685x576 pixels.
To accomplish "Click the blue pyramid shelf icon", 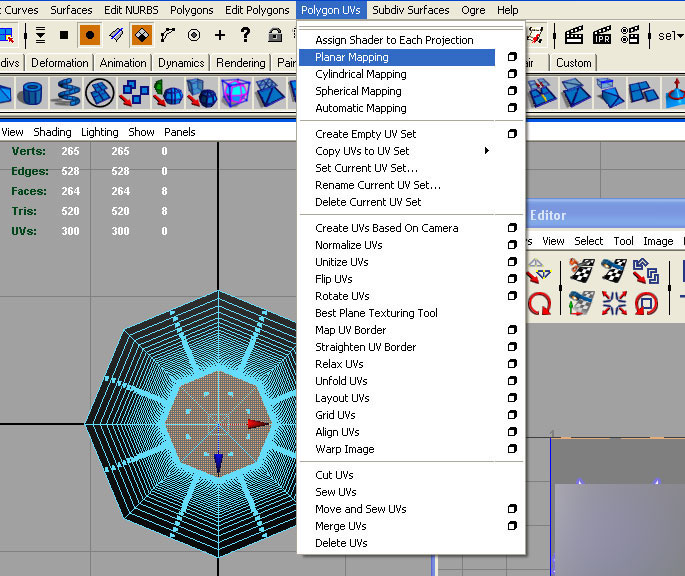I will pos(270,93).
